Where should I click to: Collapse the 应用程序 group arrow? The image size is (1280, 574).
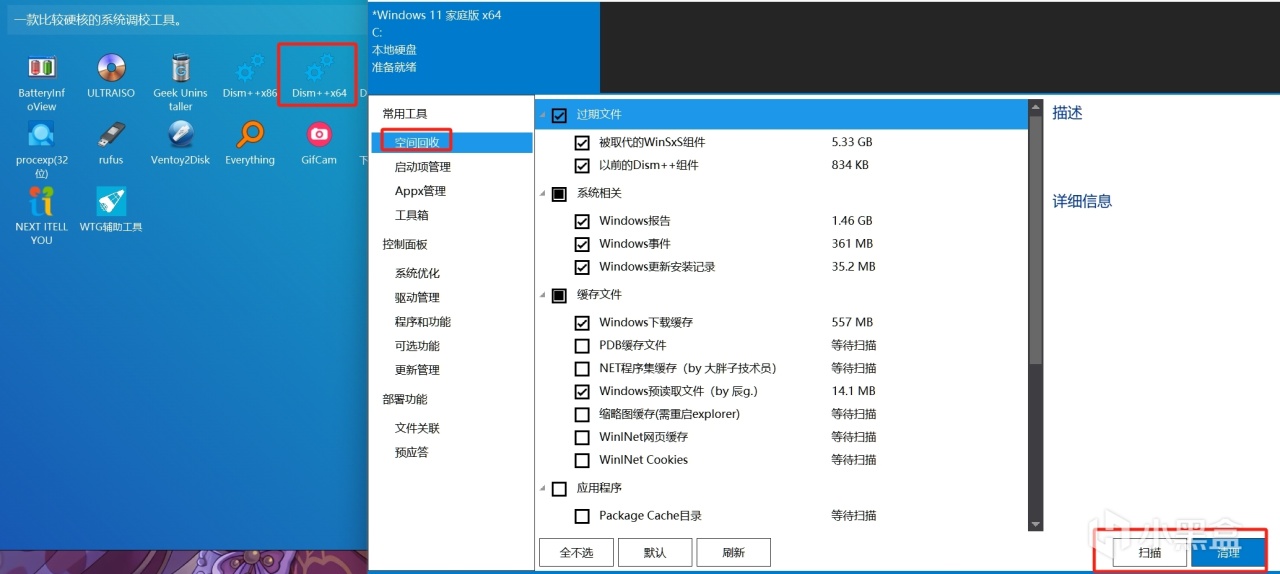pyautogui.click(x=543, y=489)
